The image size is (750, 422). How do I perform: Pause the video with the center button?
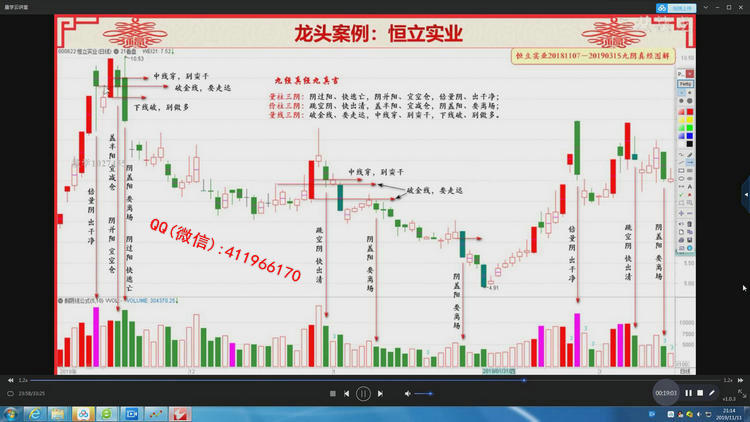(x=364, y=394)
